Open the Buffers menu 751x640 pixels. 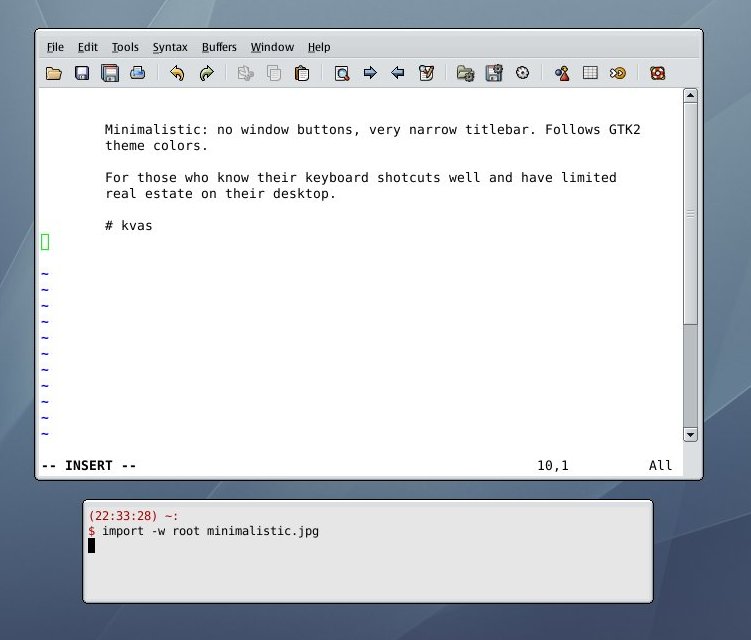click(219, 47)
